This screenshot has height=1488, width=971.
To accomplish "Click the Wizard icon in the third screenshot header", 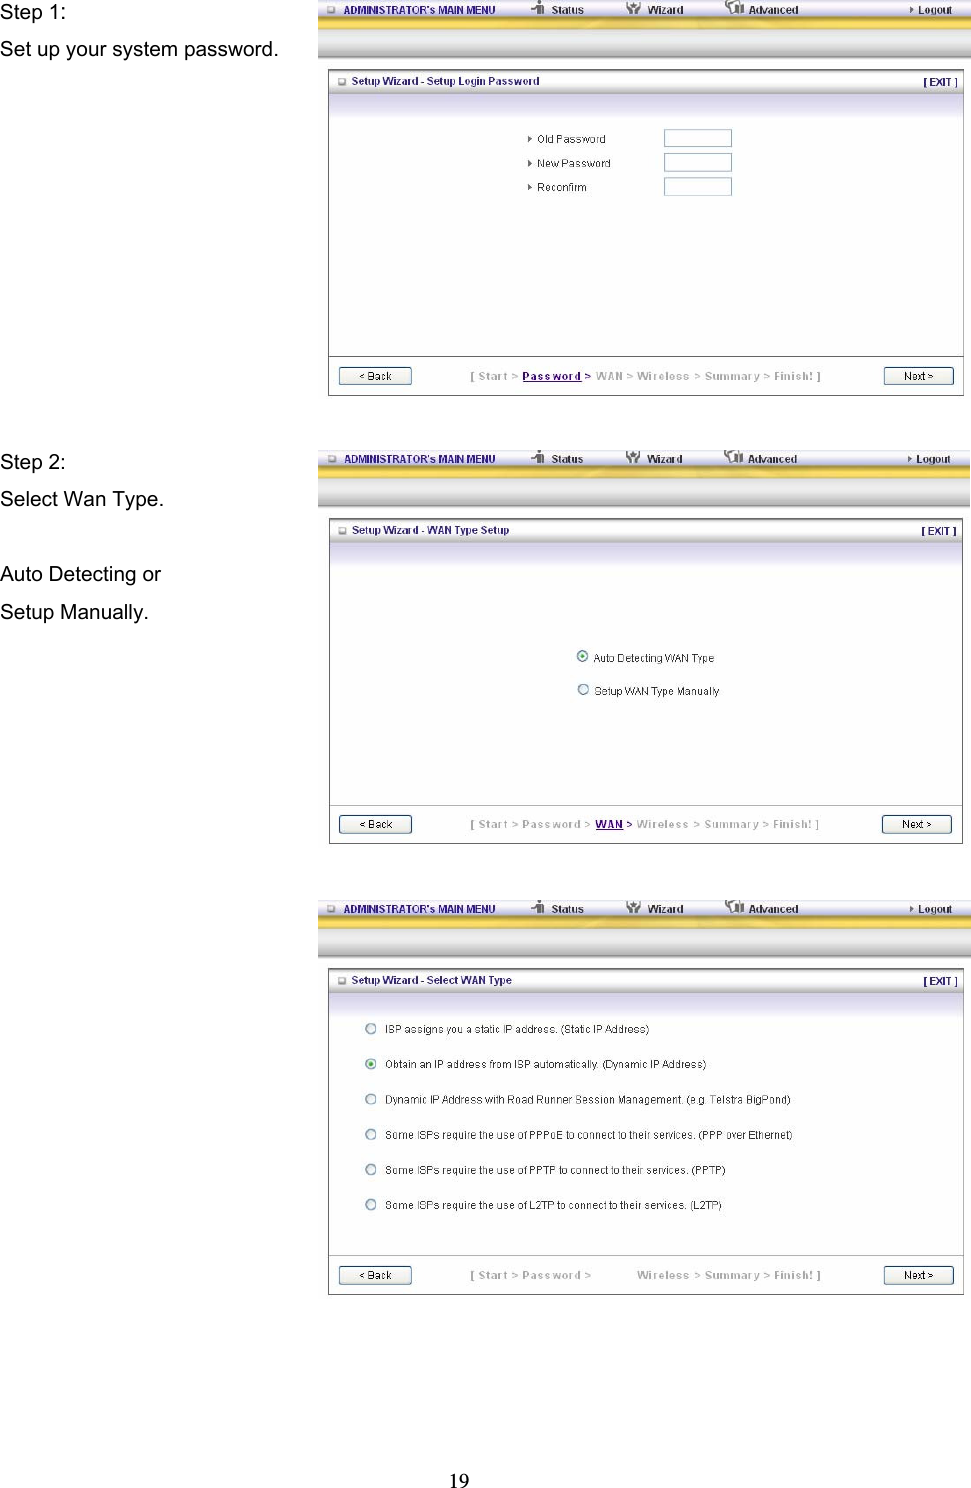I will 633,908.
